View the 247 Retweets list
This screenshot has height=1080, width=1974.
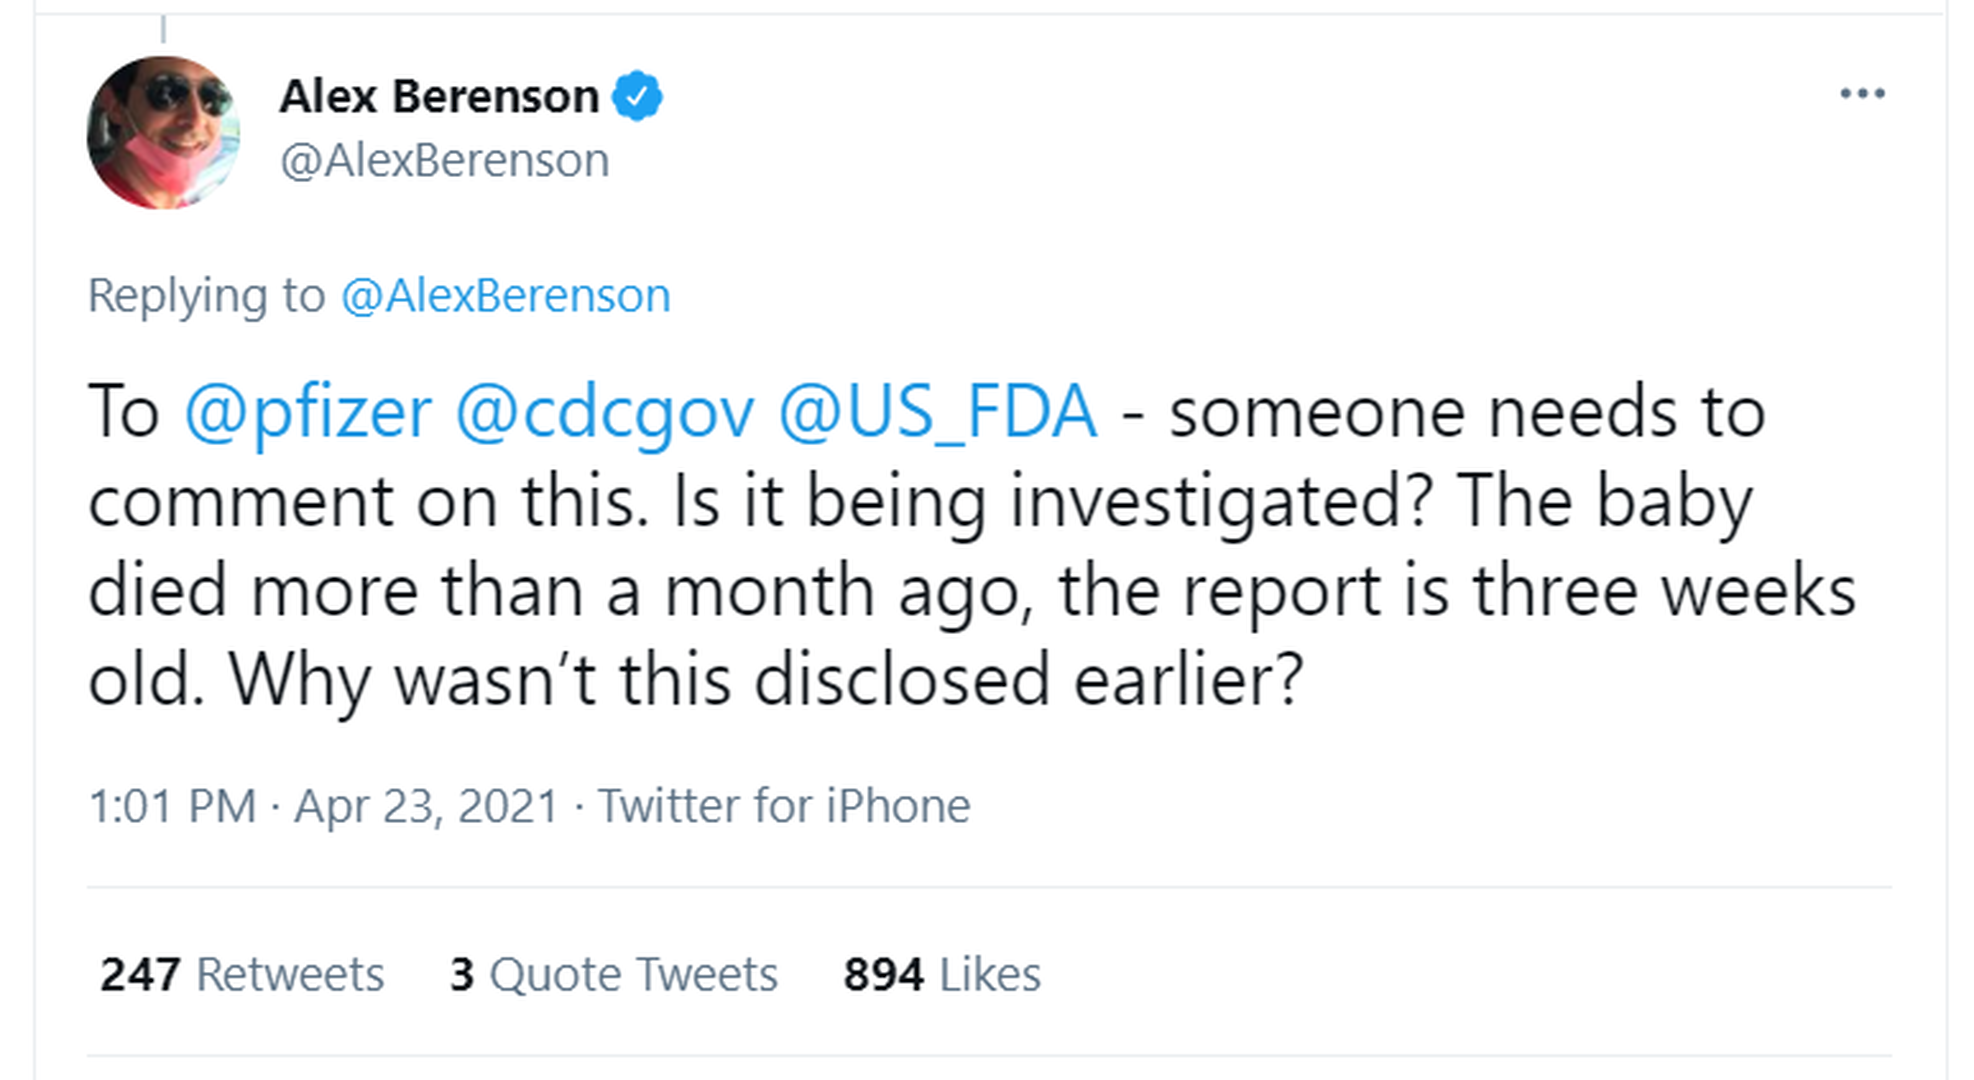pos(242,974)
